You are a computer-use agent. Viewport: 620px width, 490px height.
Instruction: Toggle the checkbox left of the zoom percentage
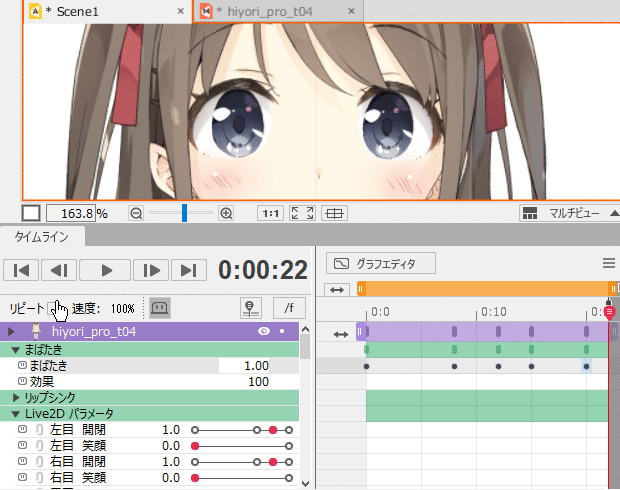[x=31, y=213]
